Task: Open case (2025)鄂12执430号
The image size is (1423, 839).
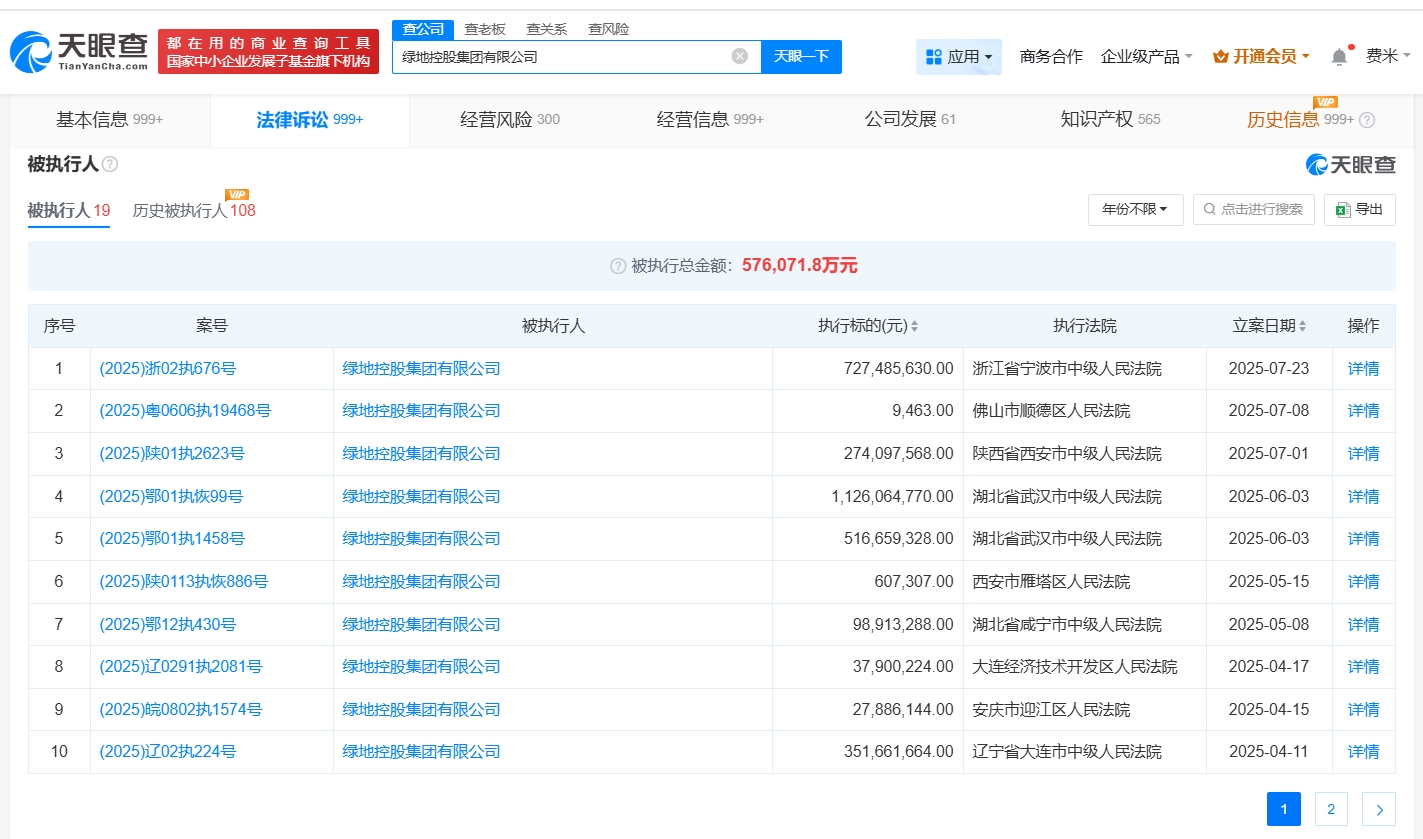Action: pyautogui.click(x=168, y=625)
